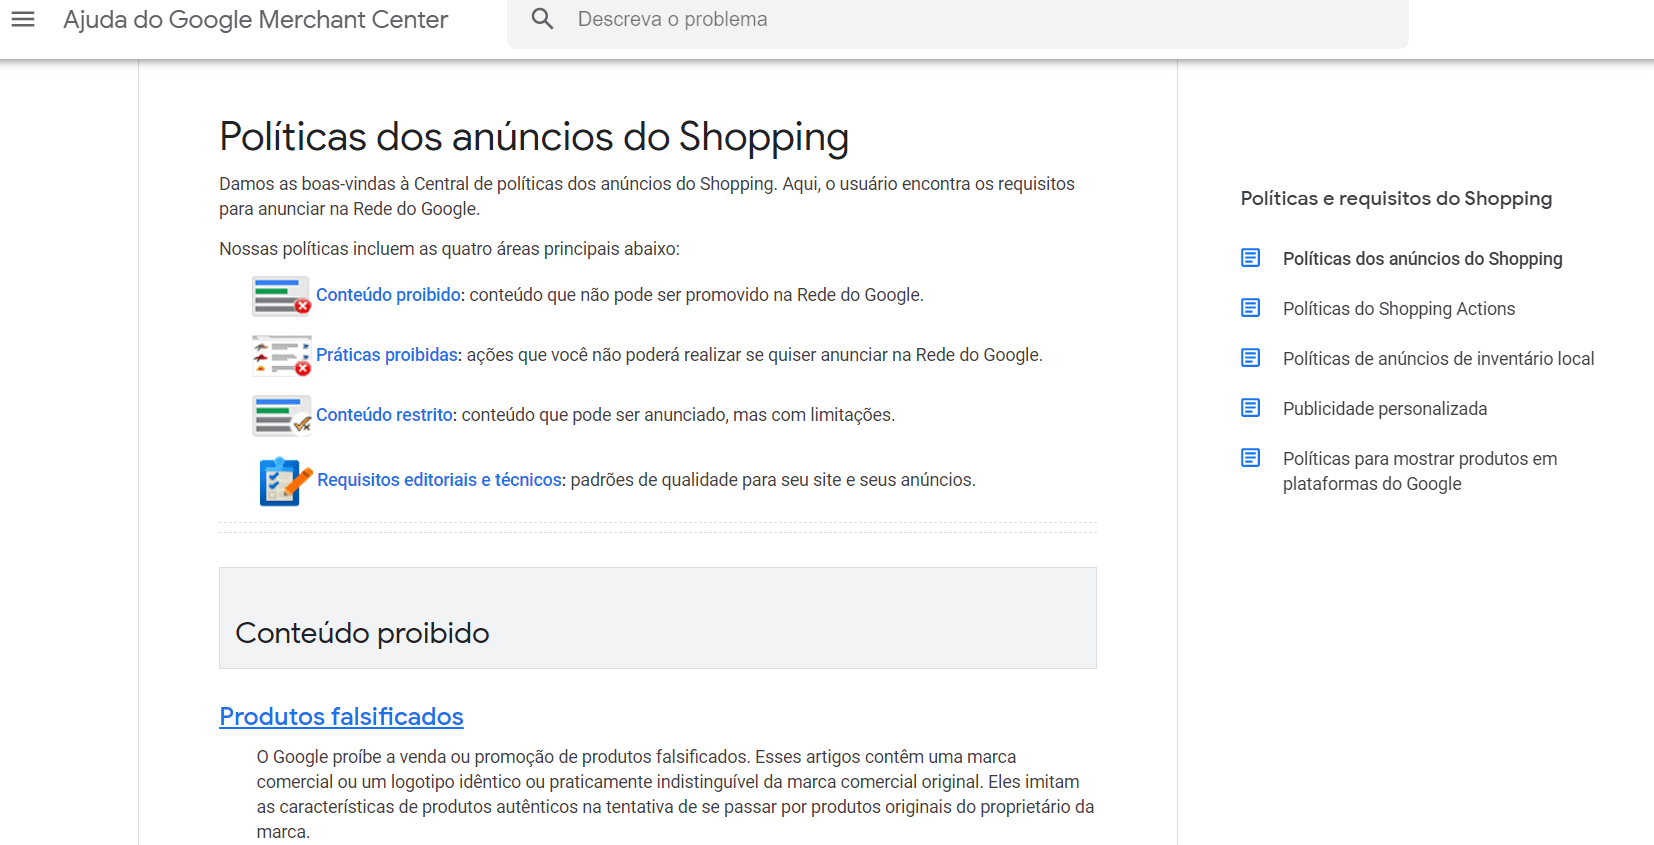Click the search magnifier icon
This screenshot has height=845, width=1654.
[x=542, y=19]
